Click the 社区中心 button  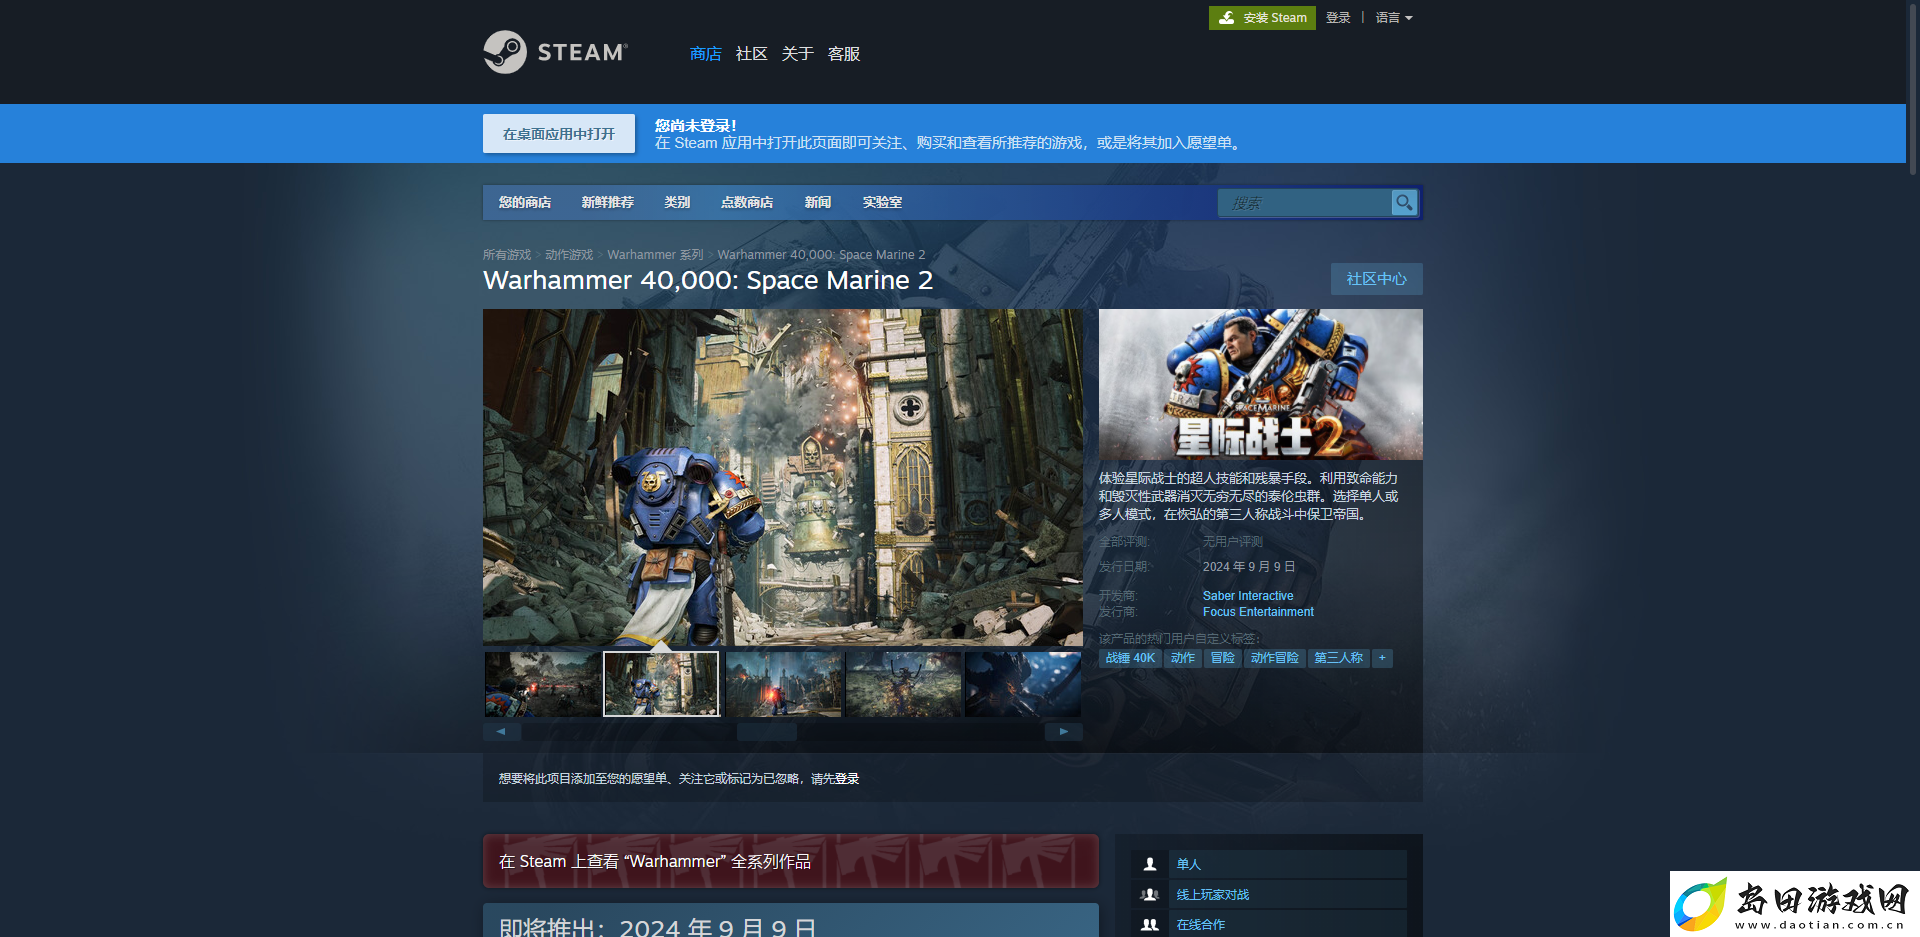pyautogui.click(x=1376, y=279)
